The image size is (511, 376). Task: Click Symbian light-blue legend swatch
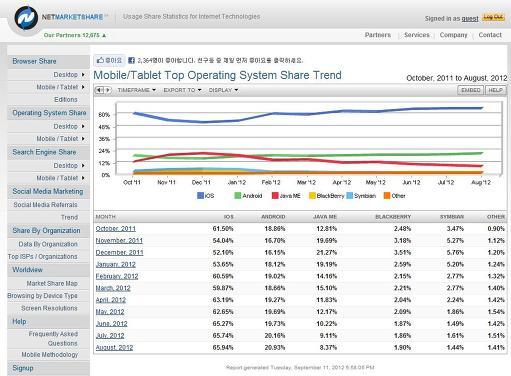click(350, 196)
